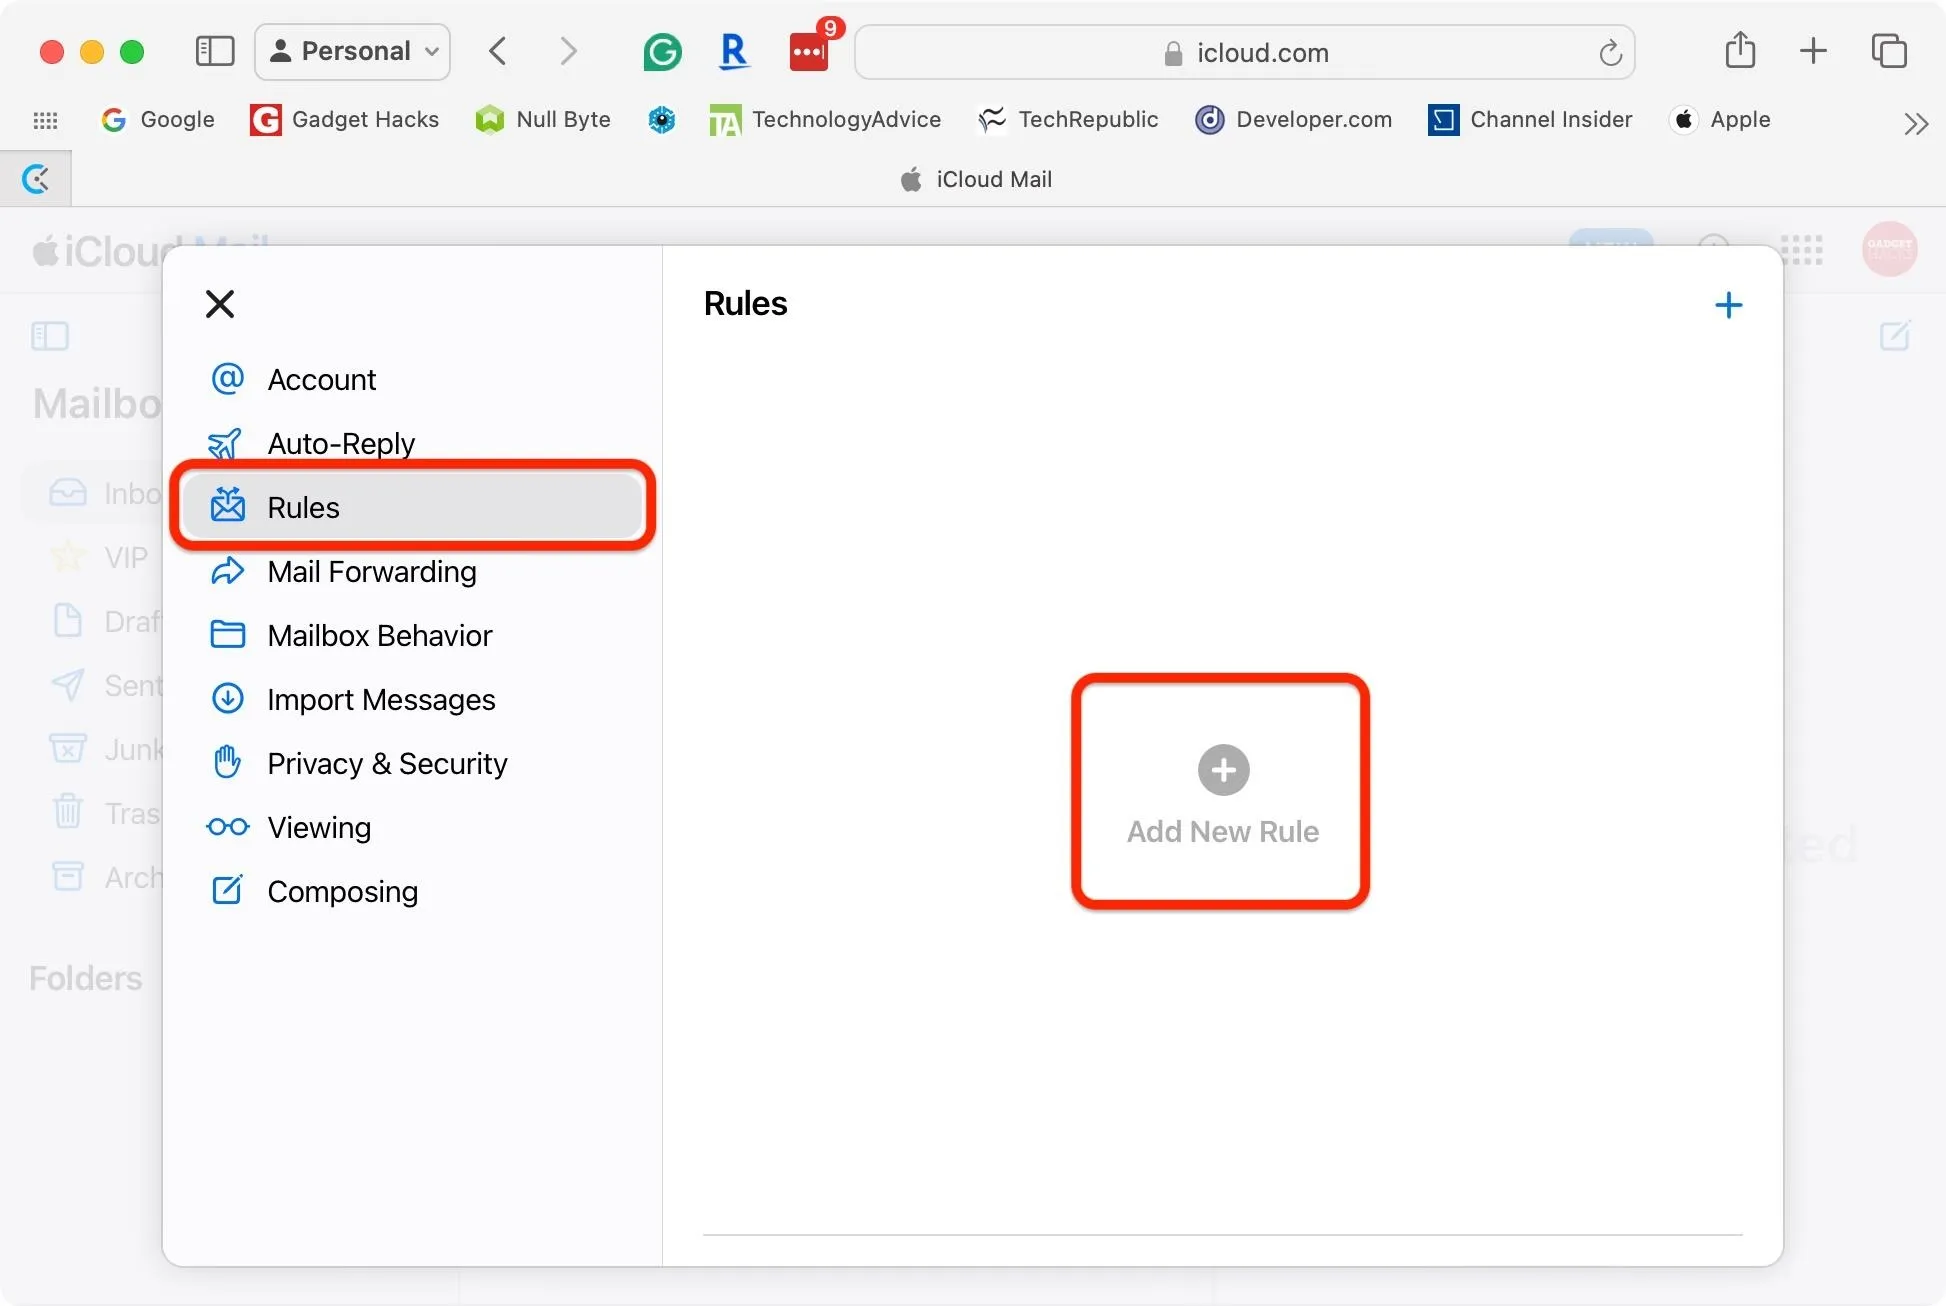Close the settings panel with X
This screenshot has width=1946, height=1306.
point(220,304)
